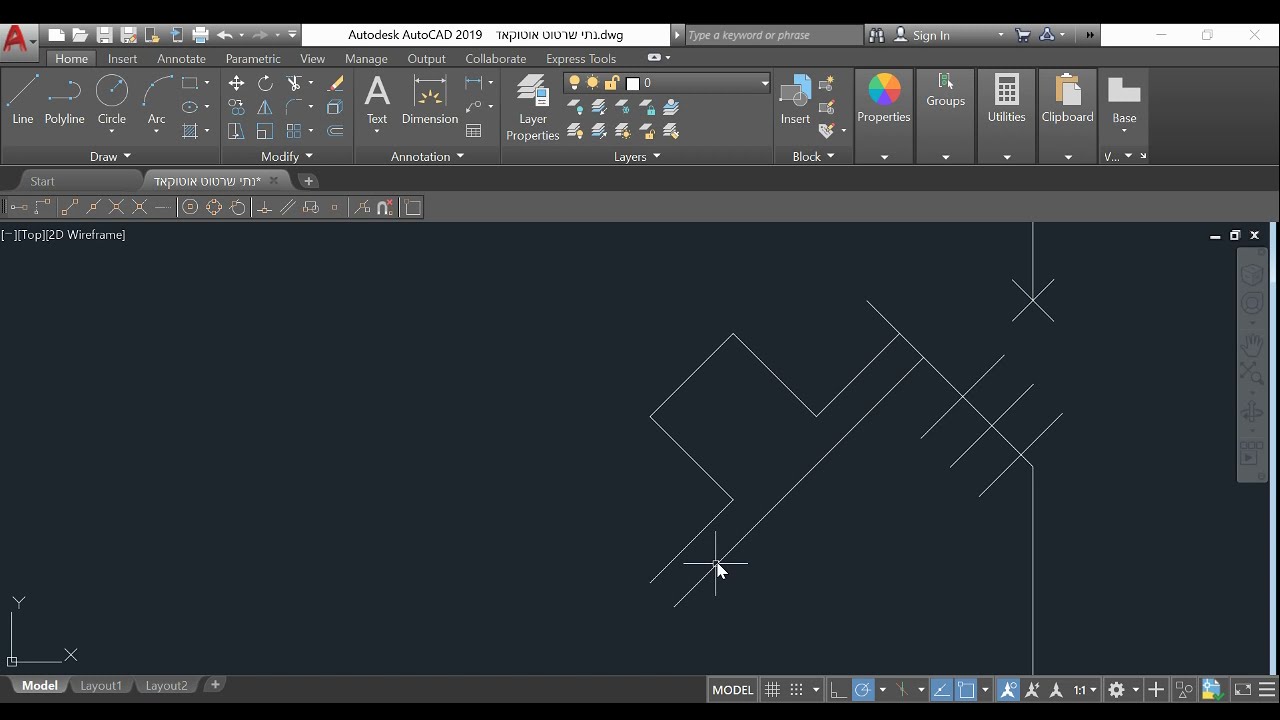The image size is (1280, 720).
Task: Activate the Stretch tool
Action: point(236,131)
